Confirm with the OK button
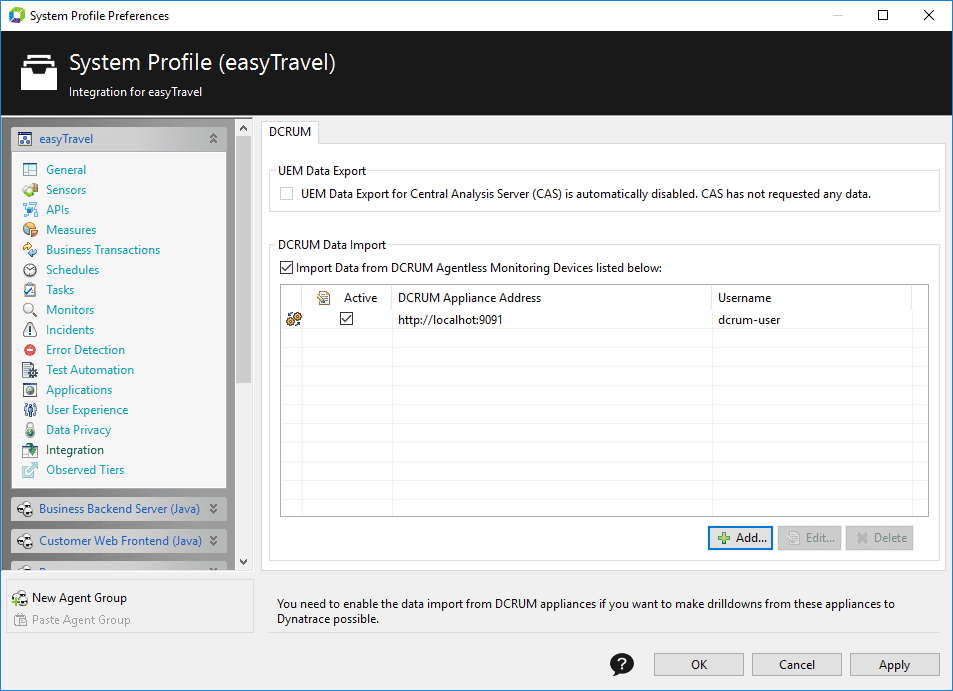The height and width of the screenshot is (691, 953). tap(699, 665)
